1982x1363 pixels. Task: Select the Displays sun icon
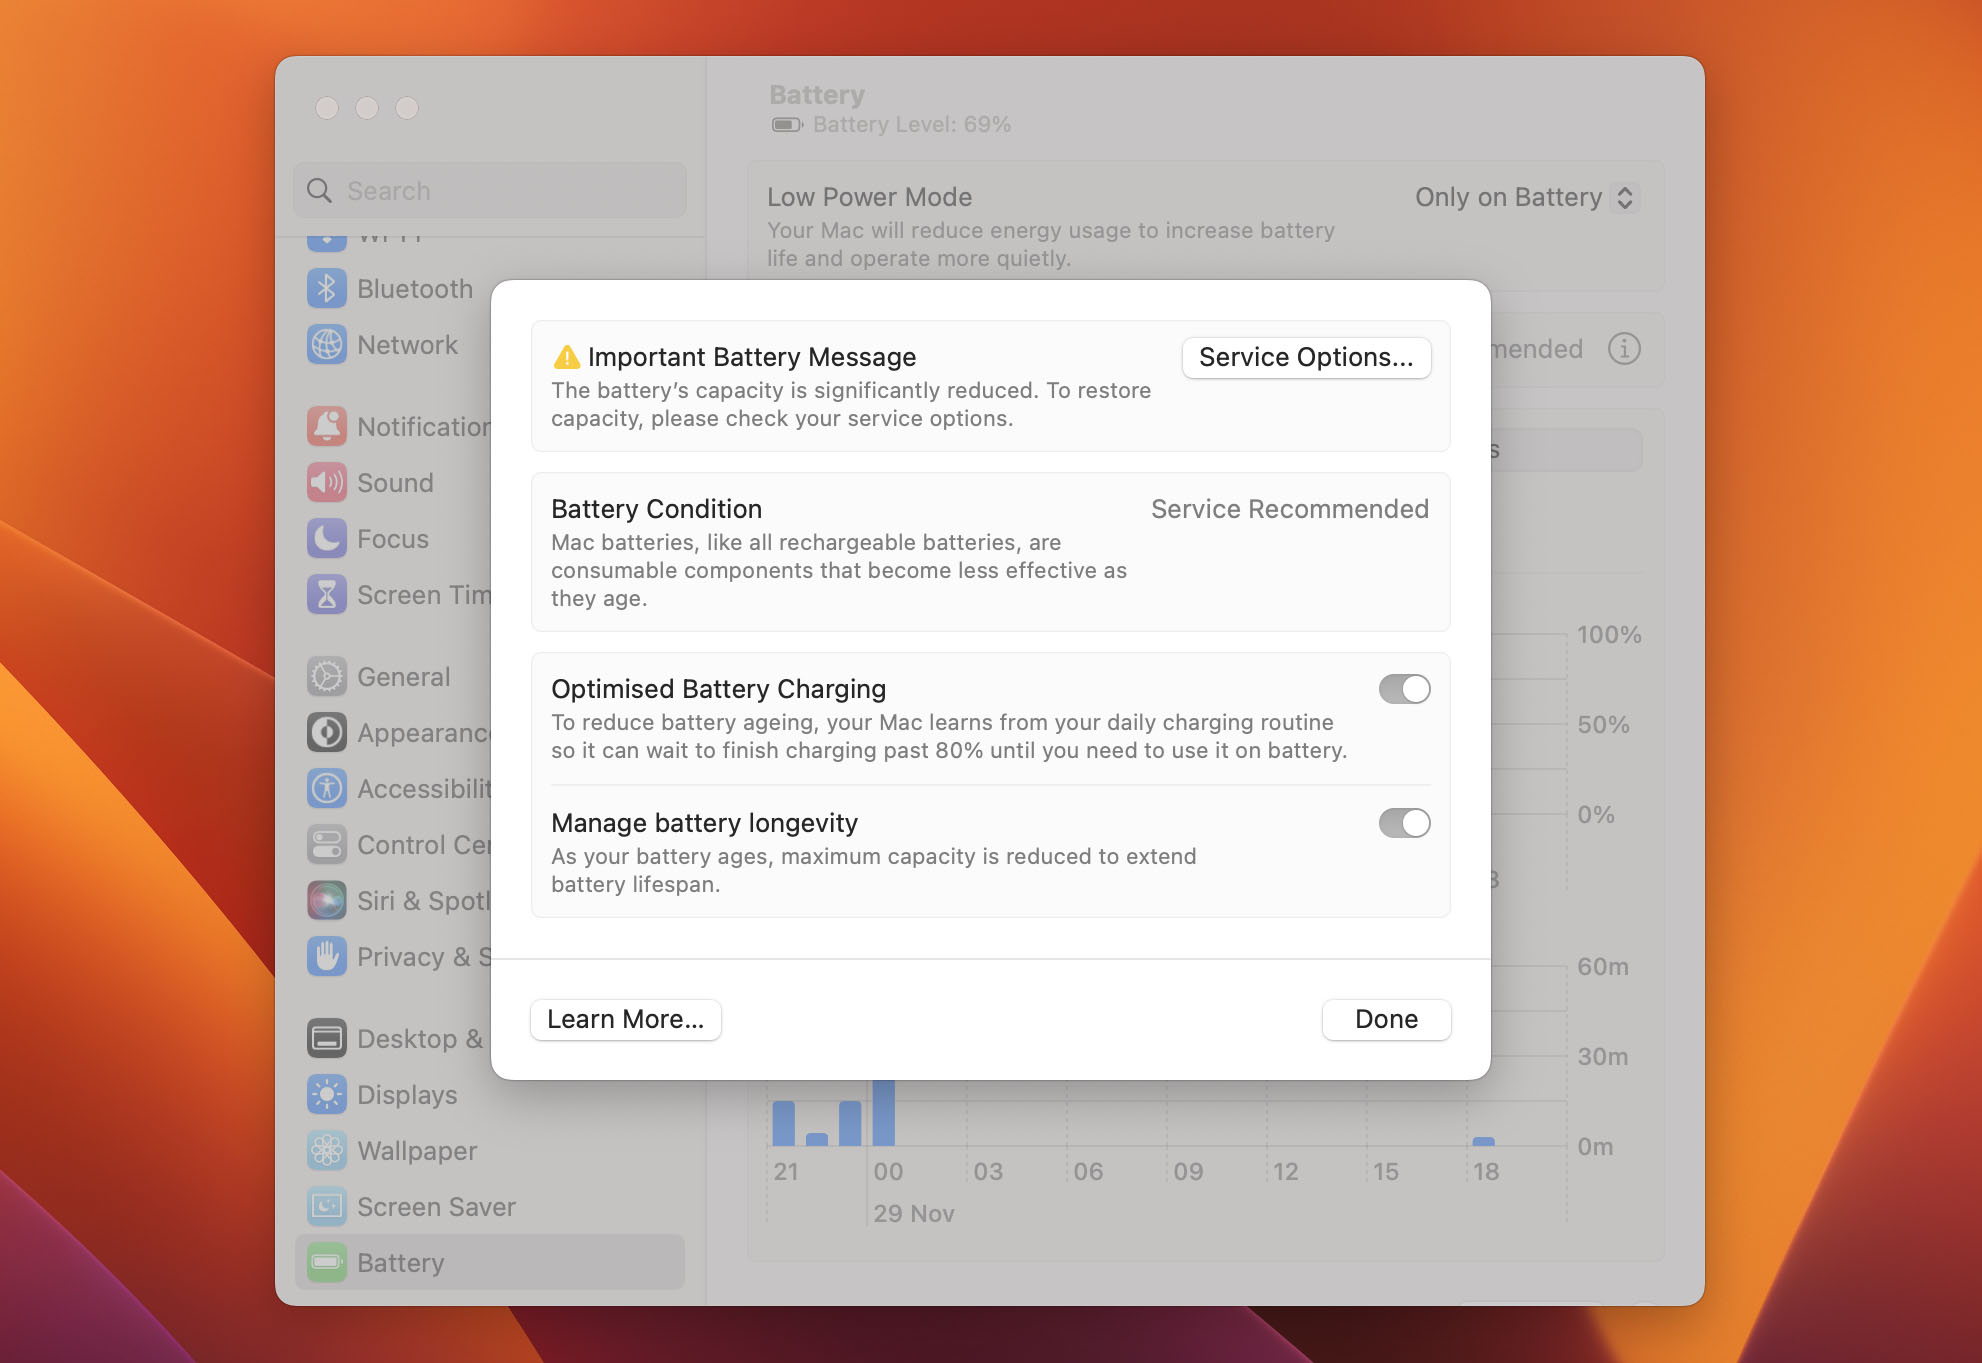[327, 1095]
